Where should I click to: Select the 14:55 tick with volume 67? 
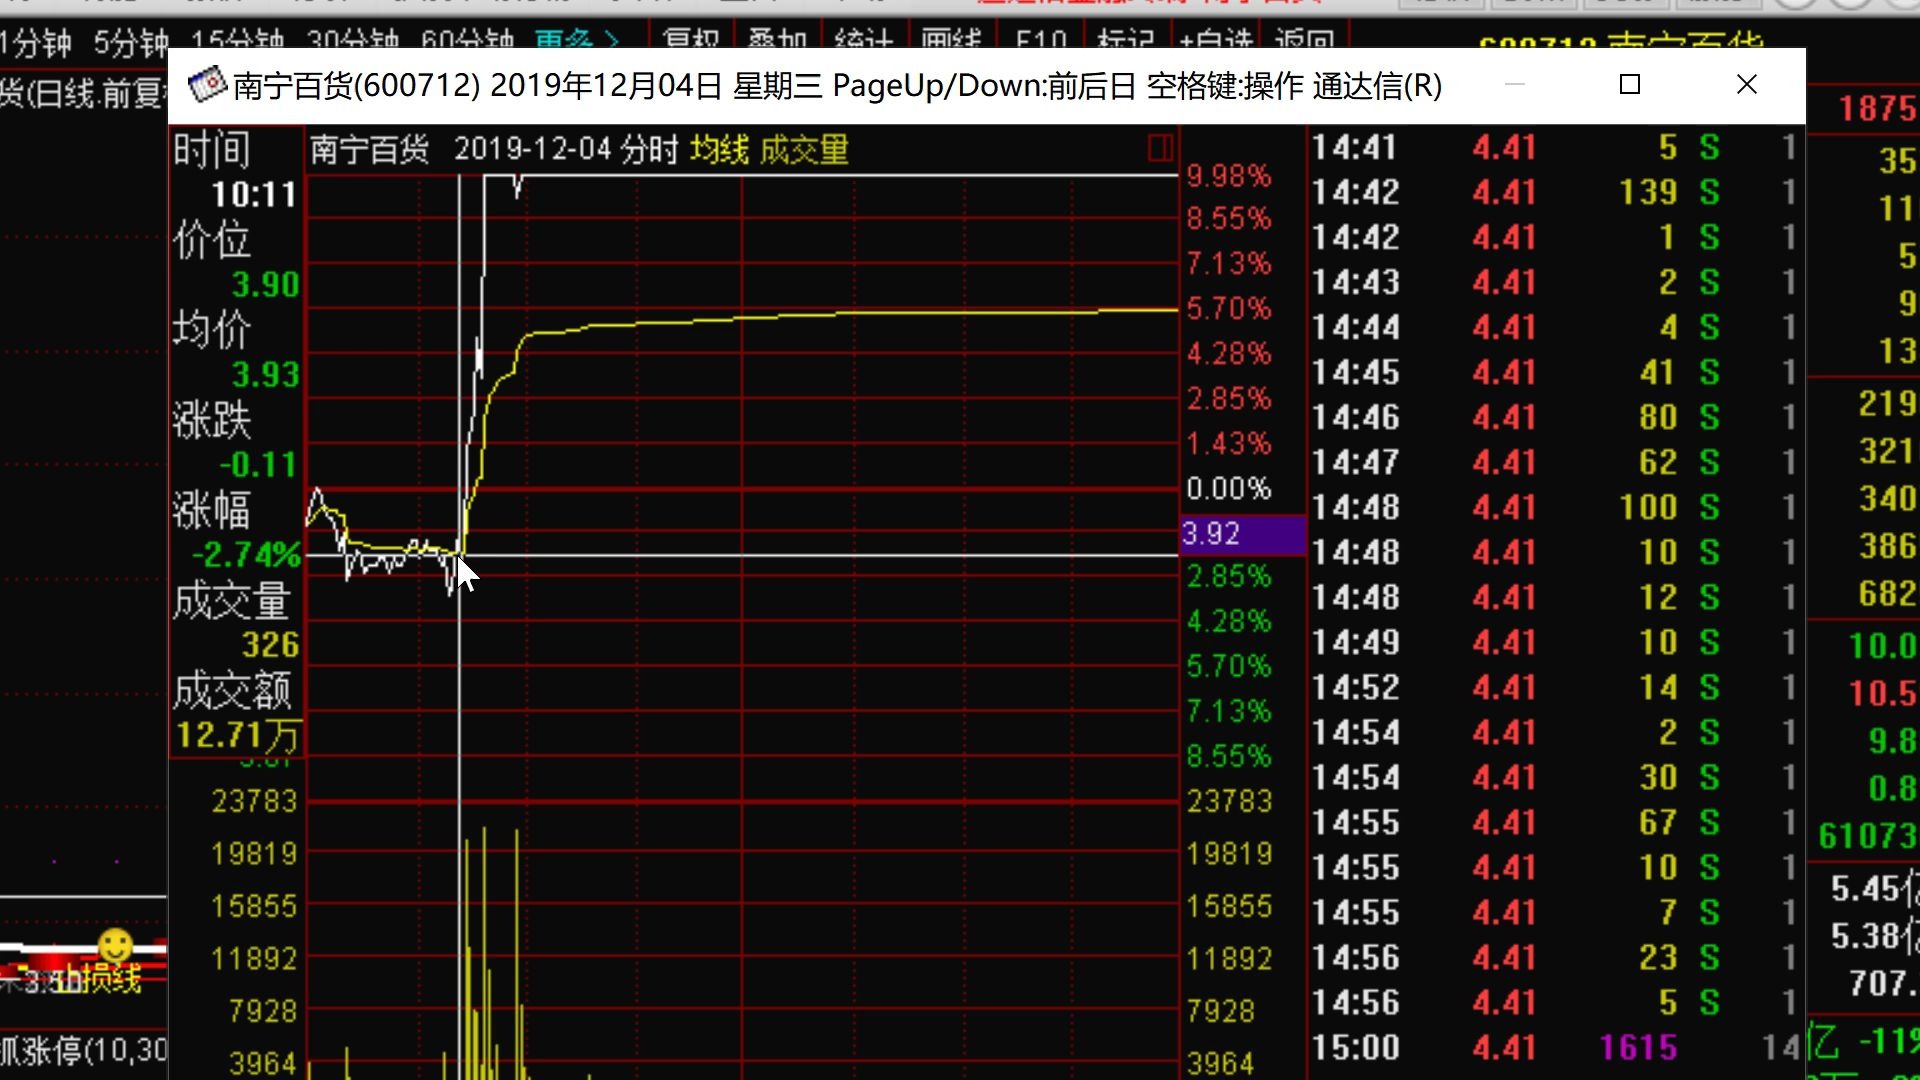1556,823
